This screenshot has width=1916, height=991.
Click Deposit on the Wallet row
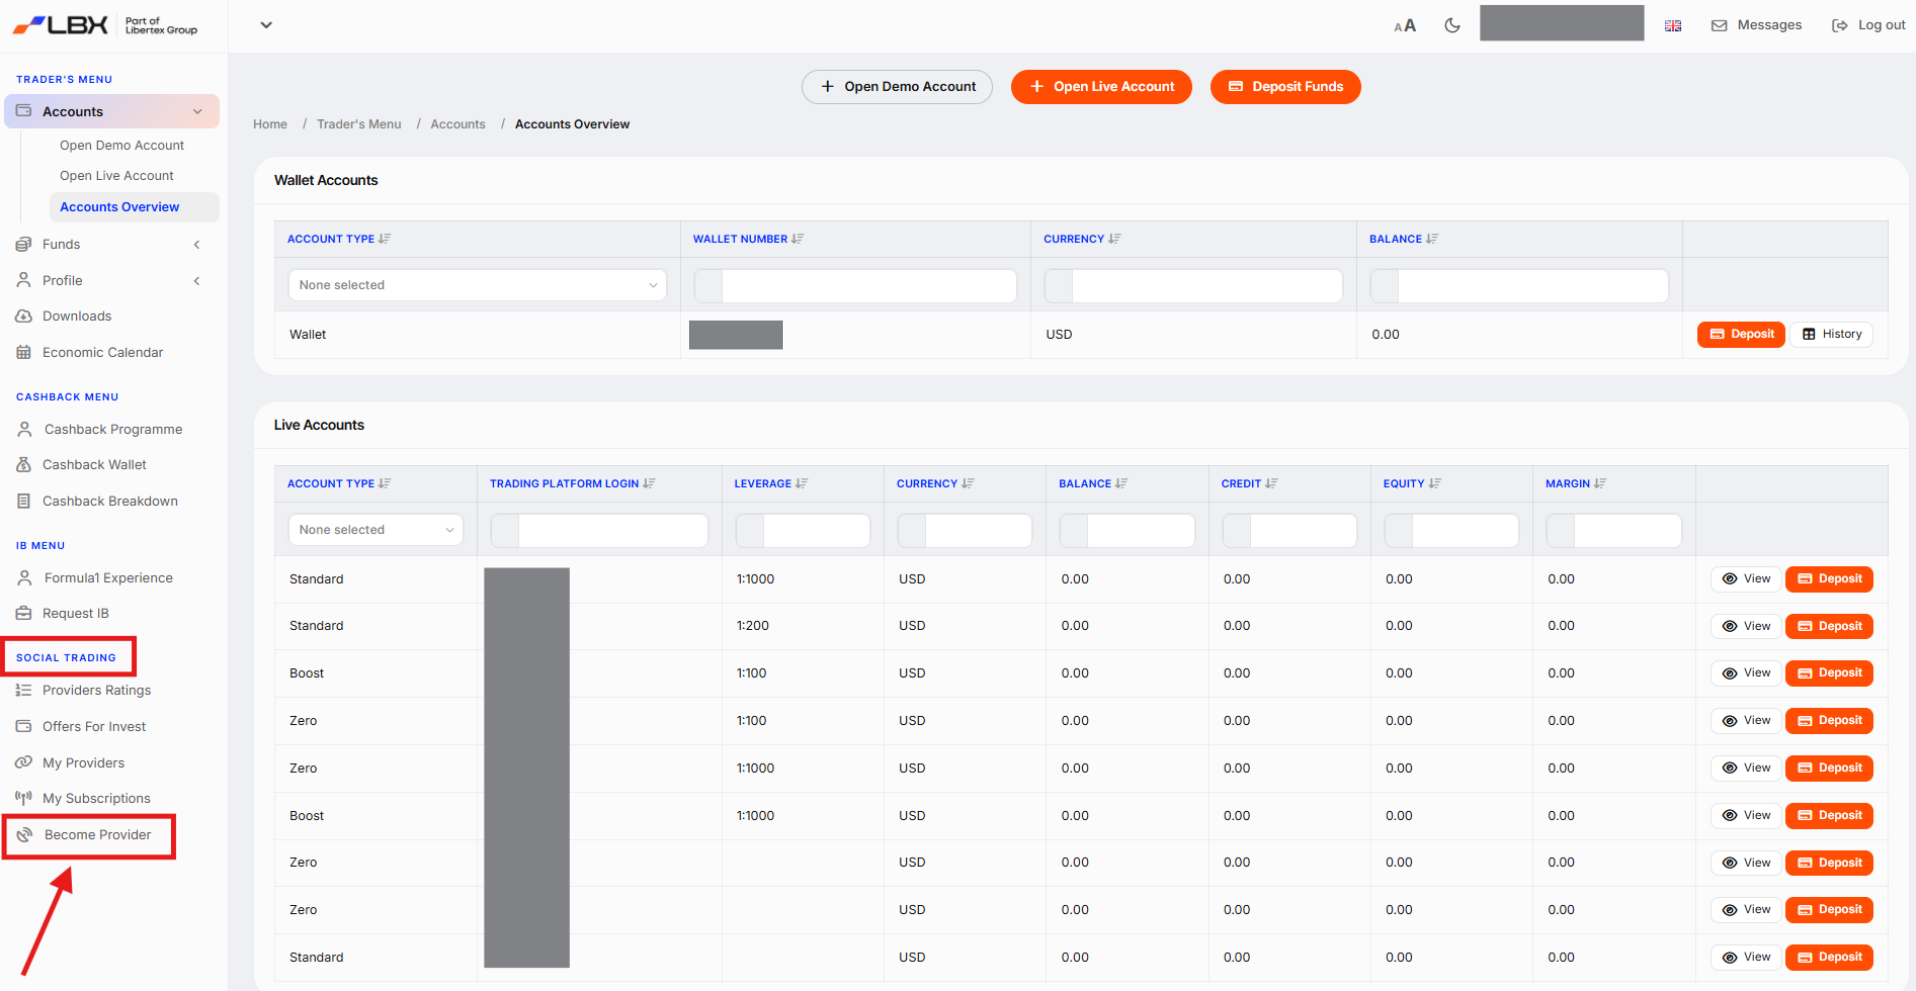(1741, 334)
